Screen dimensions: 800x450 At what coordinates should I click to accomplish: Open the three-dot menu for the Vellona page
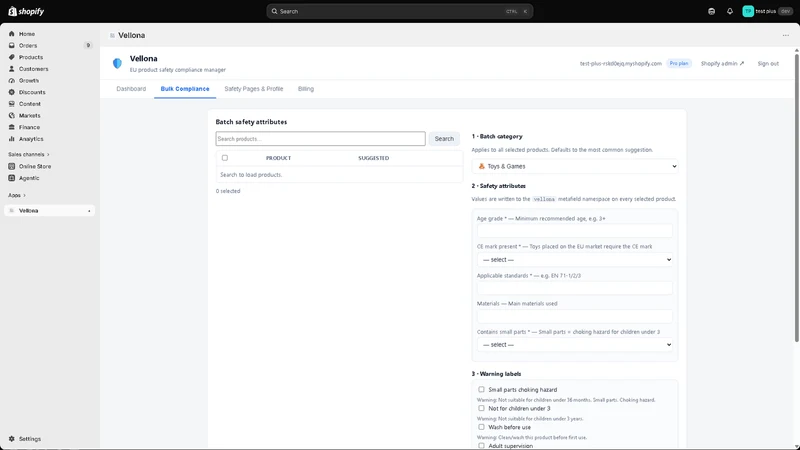785,35
